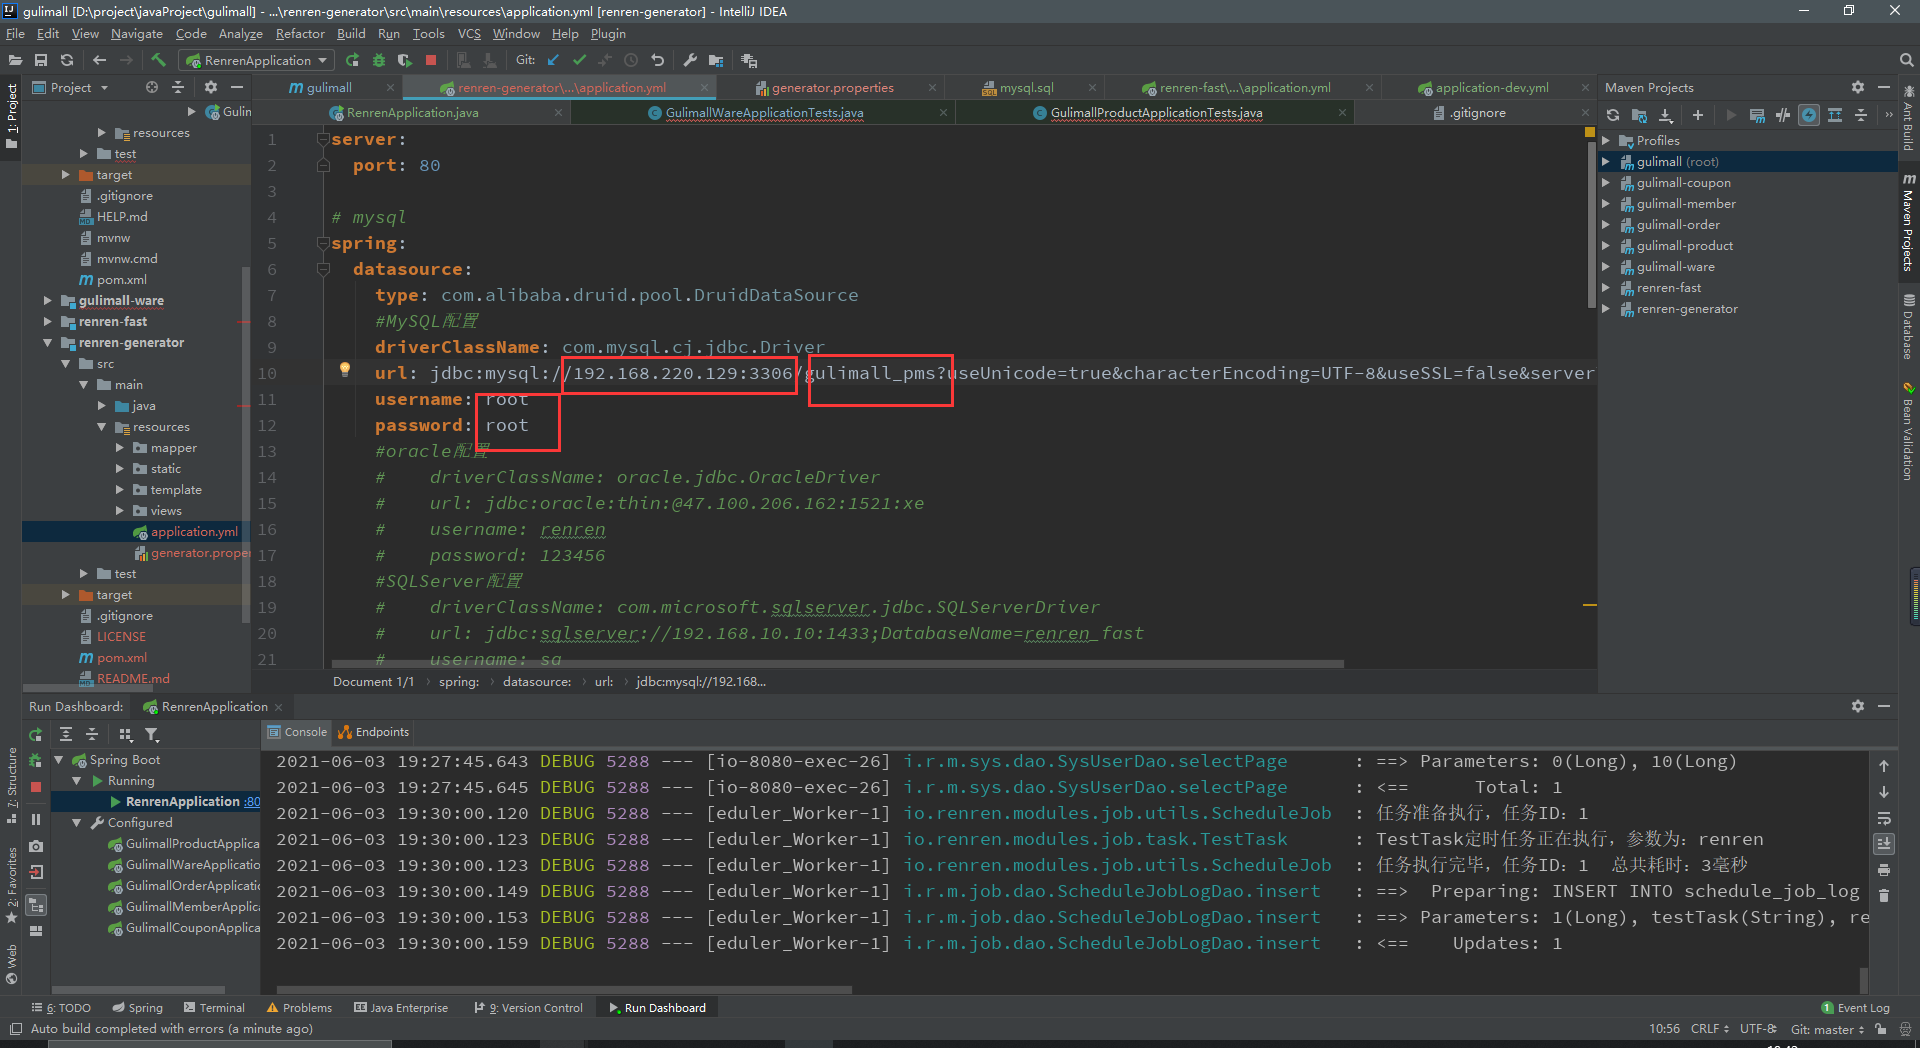Collapse all in the Project panel header
The height and width of the screenshot is (1048, 1920).
pos(178,87)
